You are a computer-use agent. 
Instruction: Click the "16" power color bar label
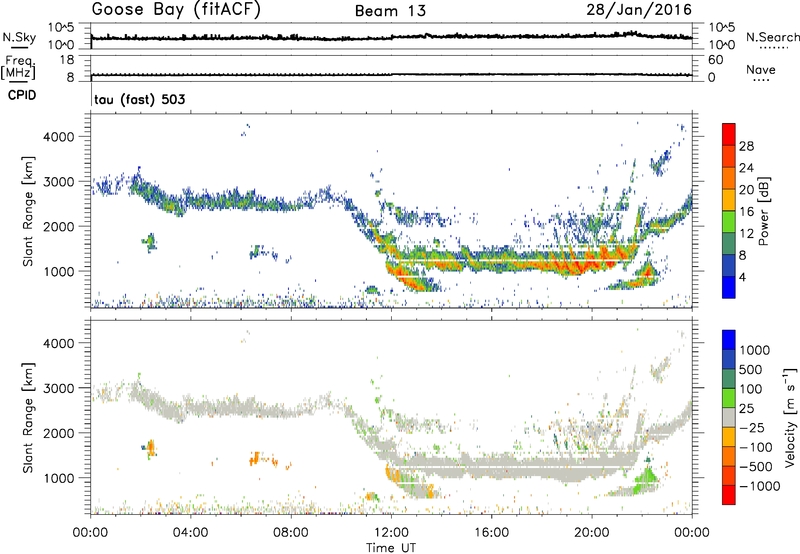(746, 212)
